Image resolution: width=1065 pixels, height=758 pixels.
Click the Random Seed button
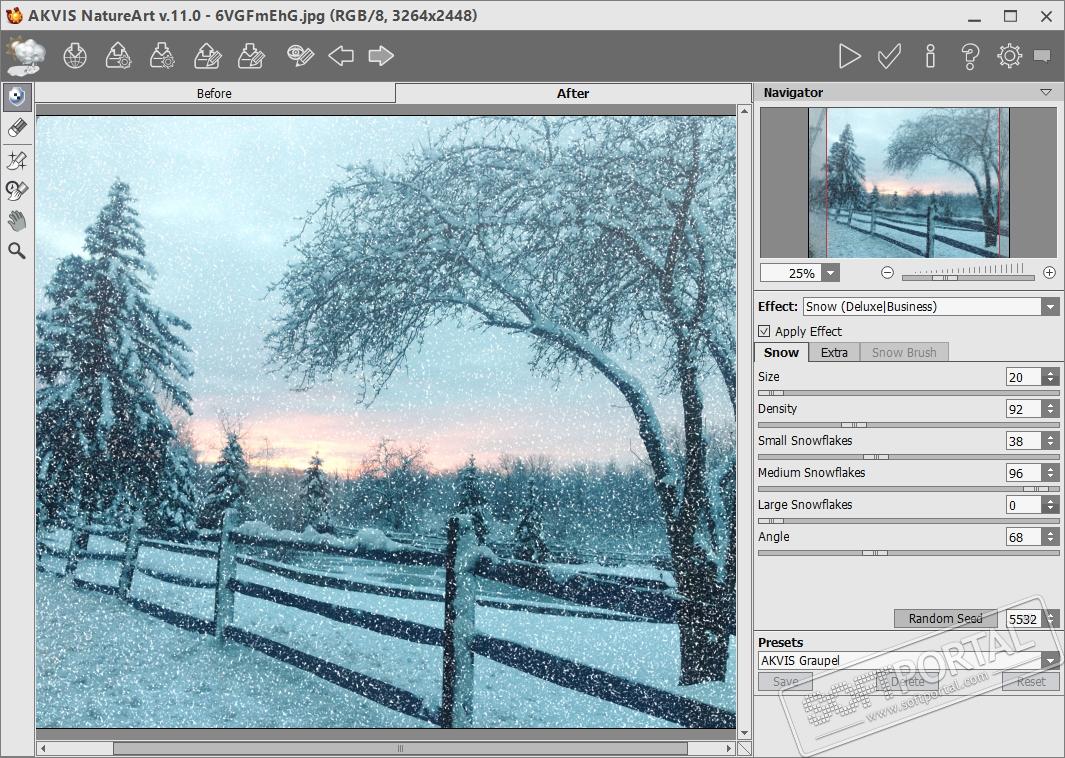click(945, 618)
